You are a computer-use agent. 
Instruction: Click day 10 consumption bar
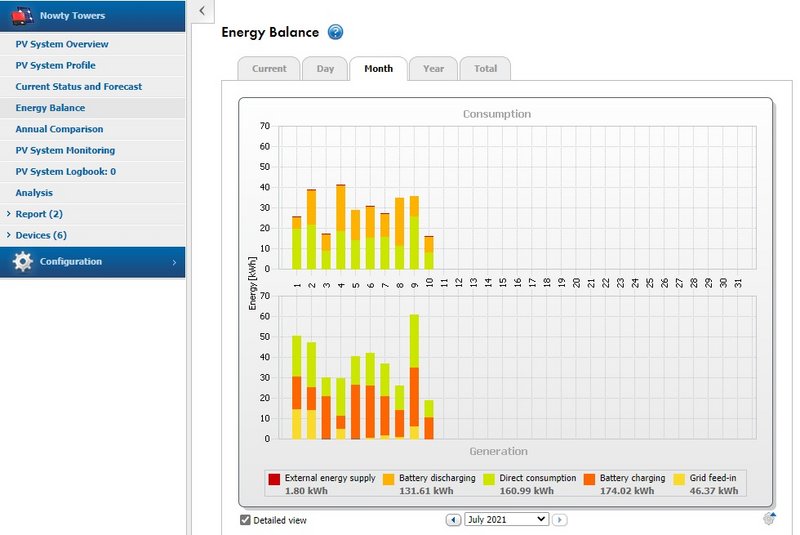point(429,252)
